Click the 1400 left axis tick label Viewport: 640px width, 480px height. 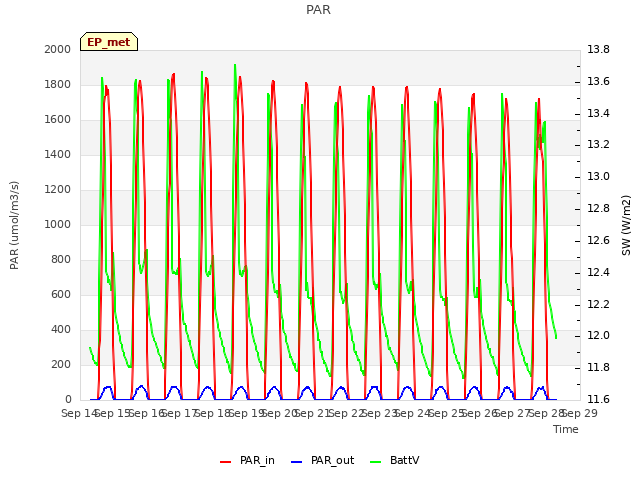tap(58, 154)
